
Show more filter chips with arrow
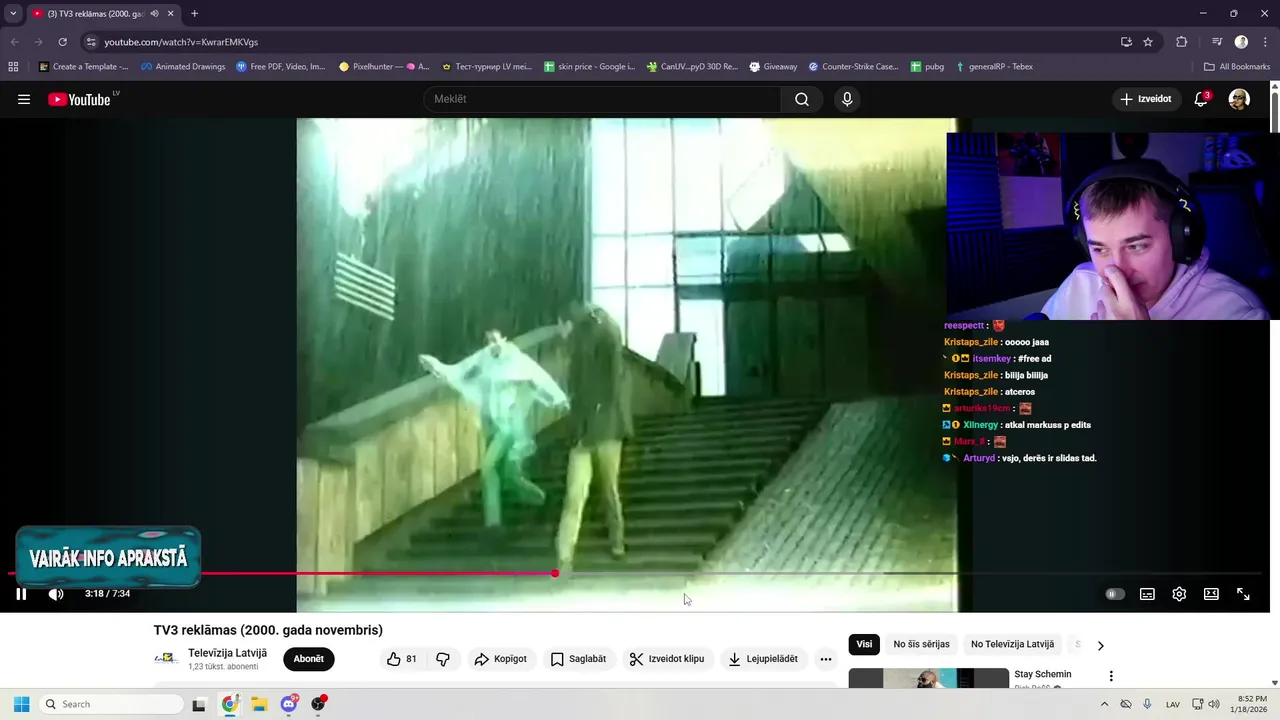point(1100,645)
